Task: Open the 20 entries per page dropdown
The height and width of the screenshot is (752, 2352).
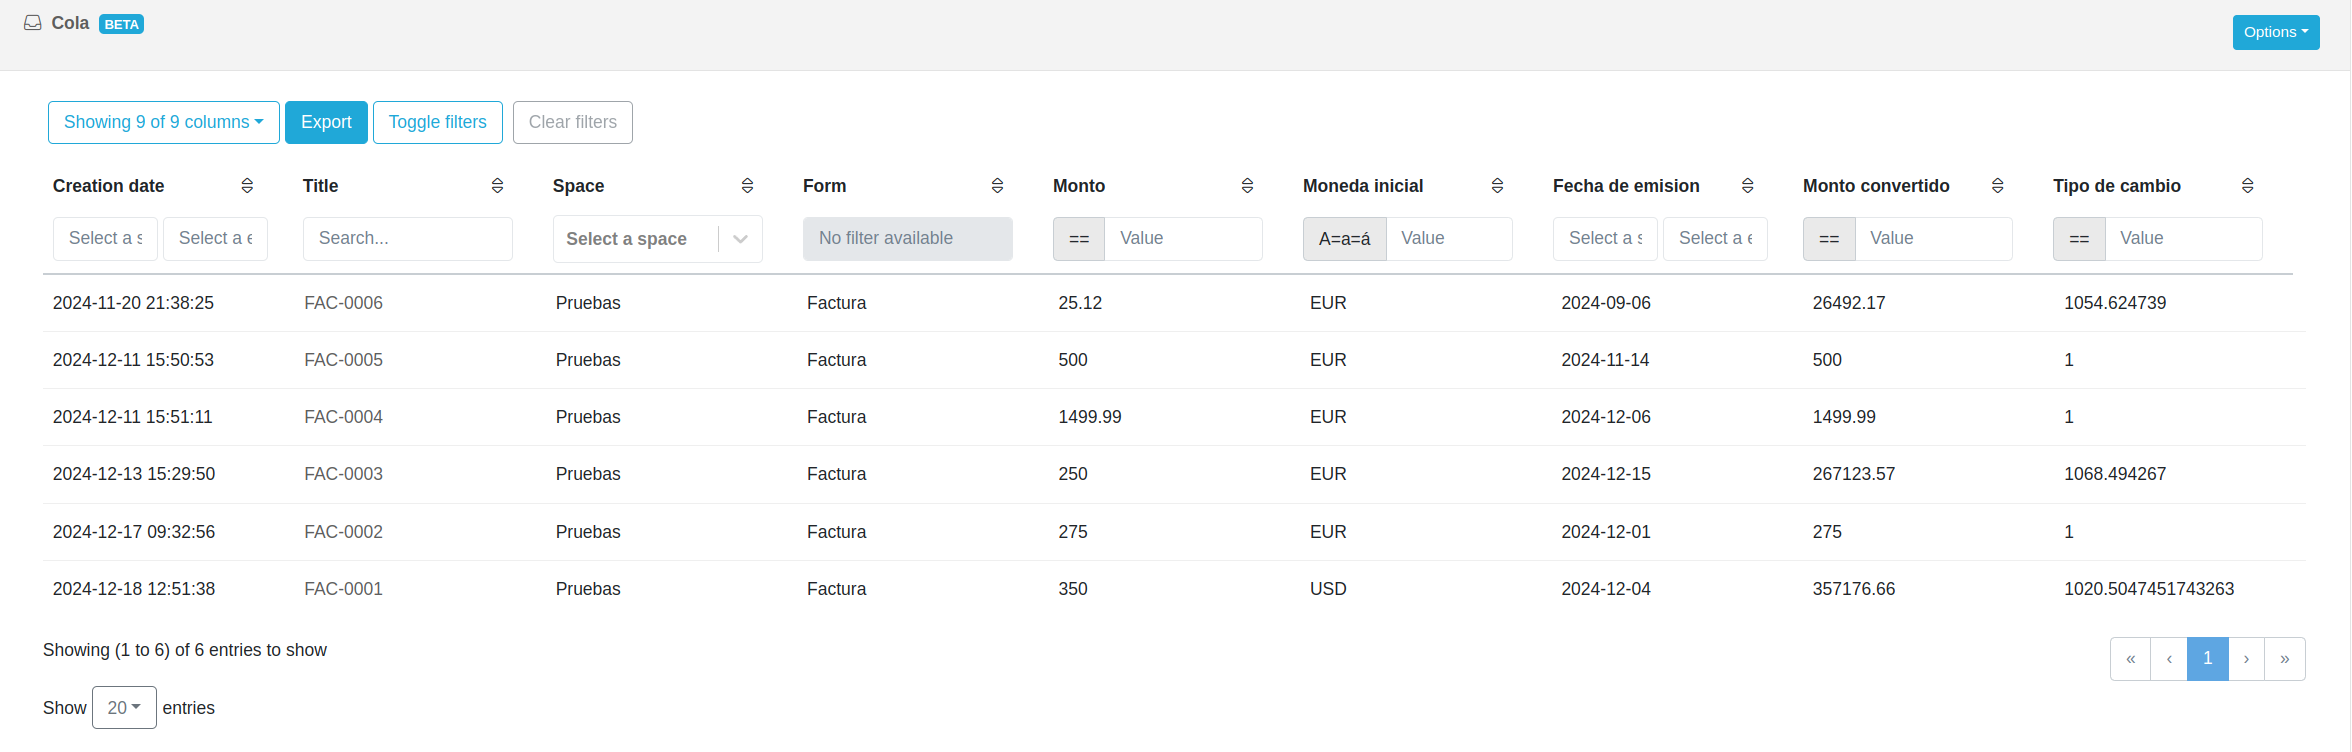Action: tap(124, 708)
